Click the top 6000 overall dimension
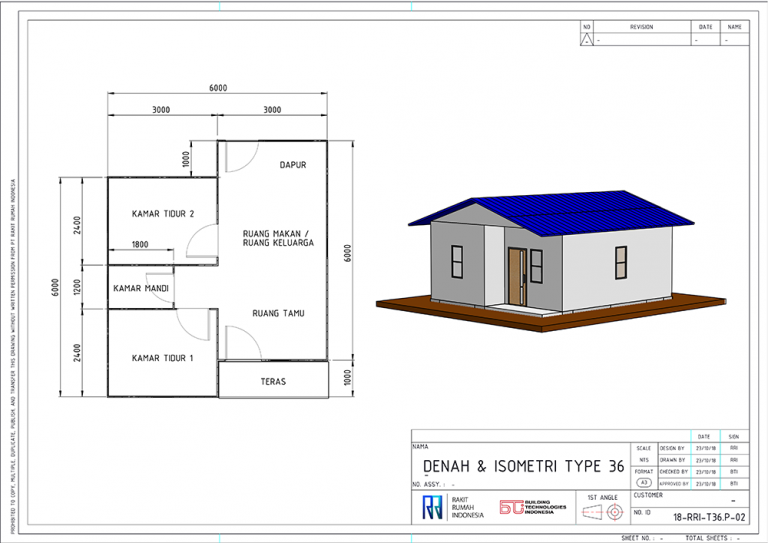768x543 pixels. [218, 88]
